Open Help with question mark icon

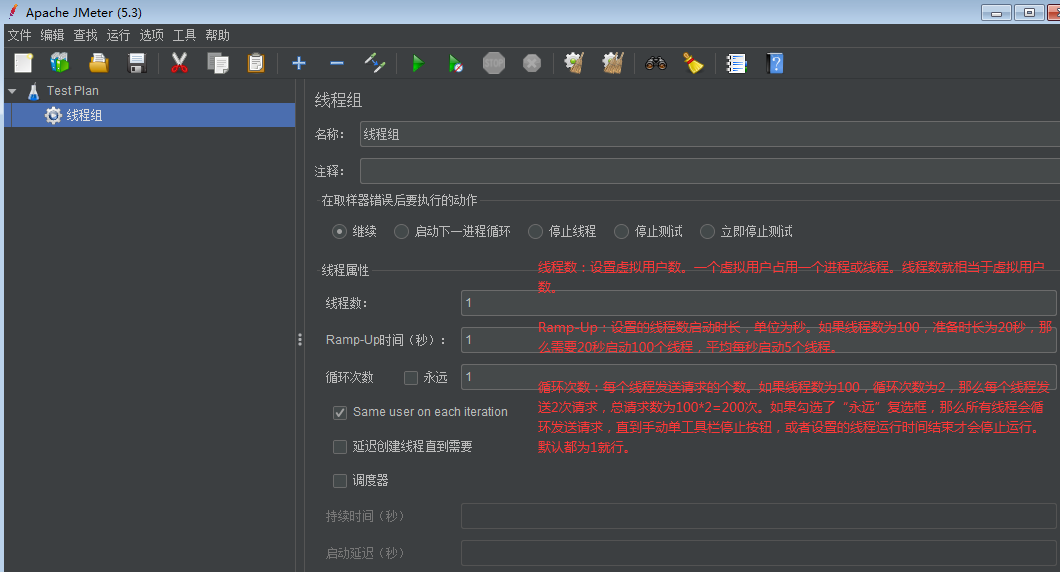click(x=775, y=64)
